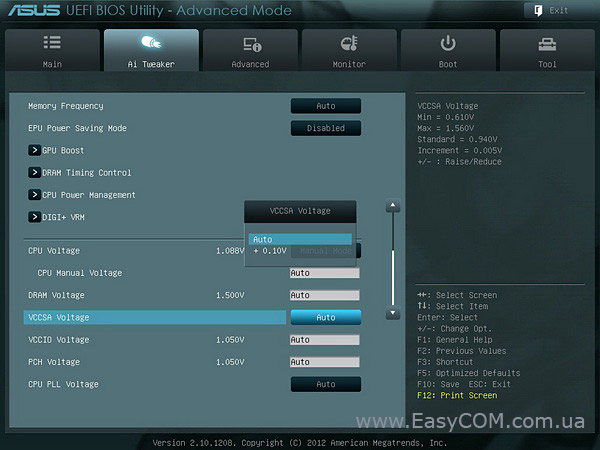Open the VCCSA Voltage Auto dropdown

coord(326,317)
